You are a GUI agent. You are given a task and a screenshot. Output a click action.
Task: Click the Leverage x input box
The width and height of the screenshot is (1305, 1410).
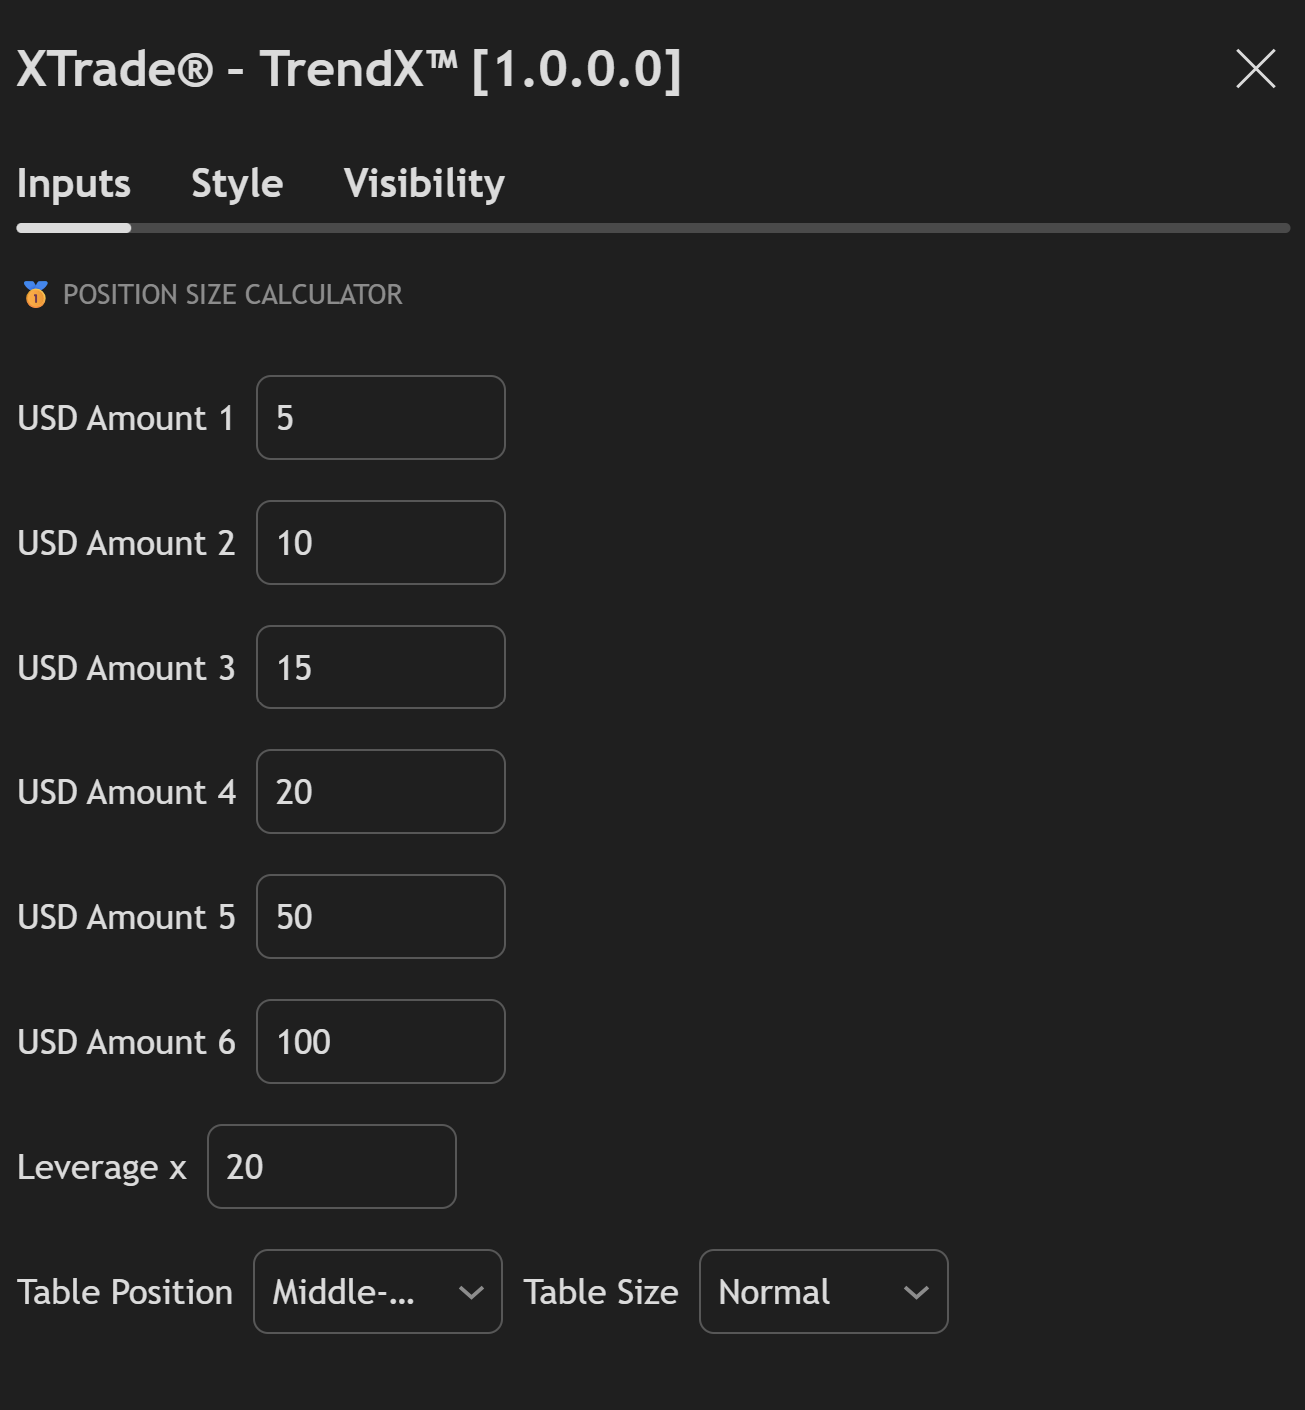tap(331, 1166)
